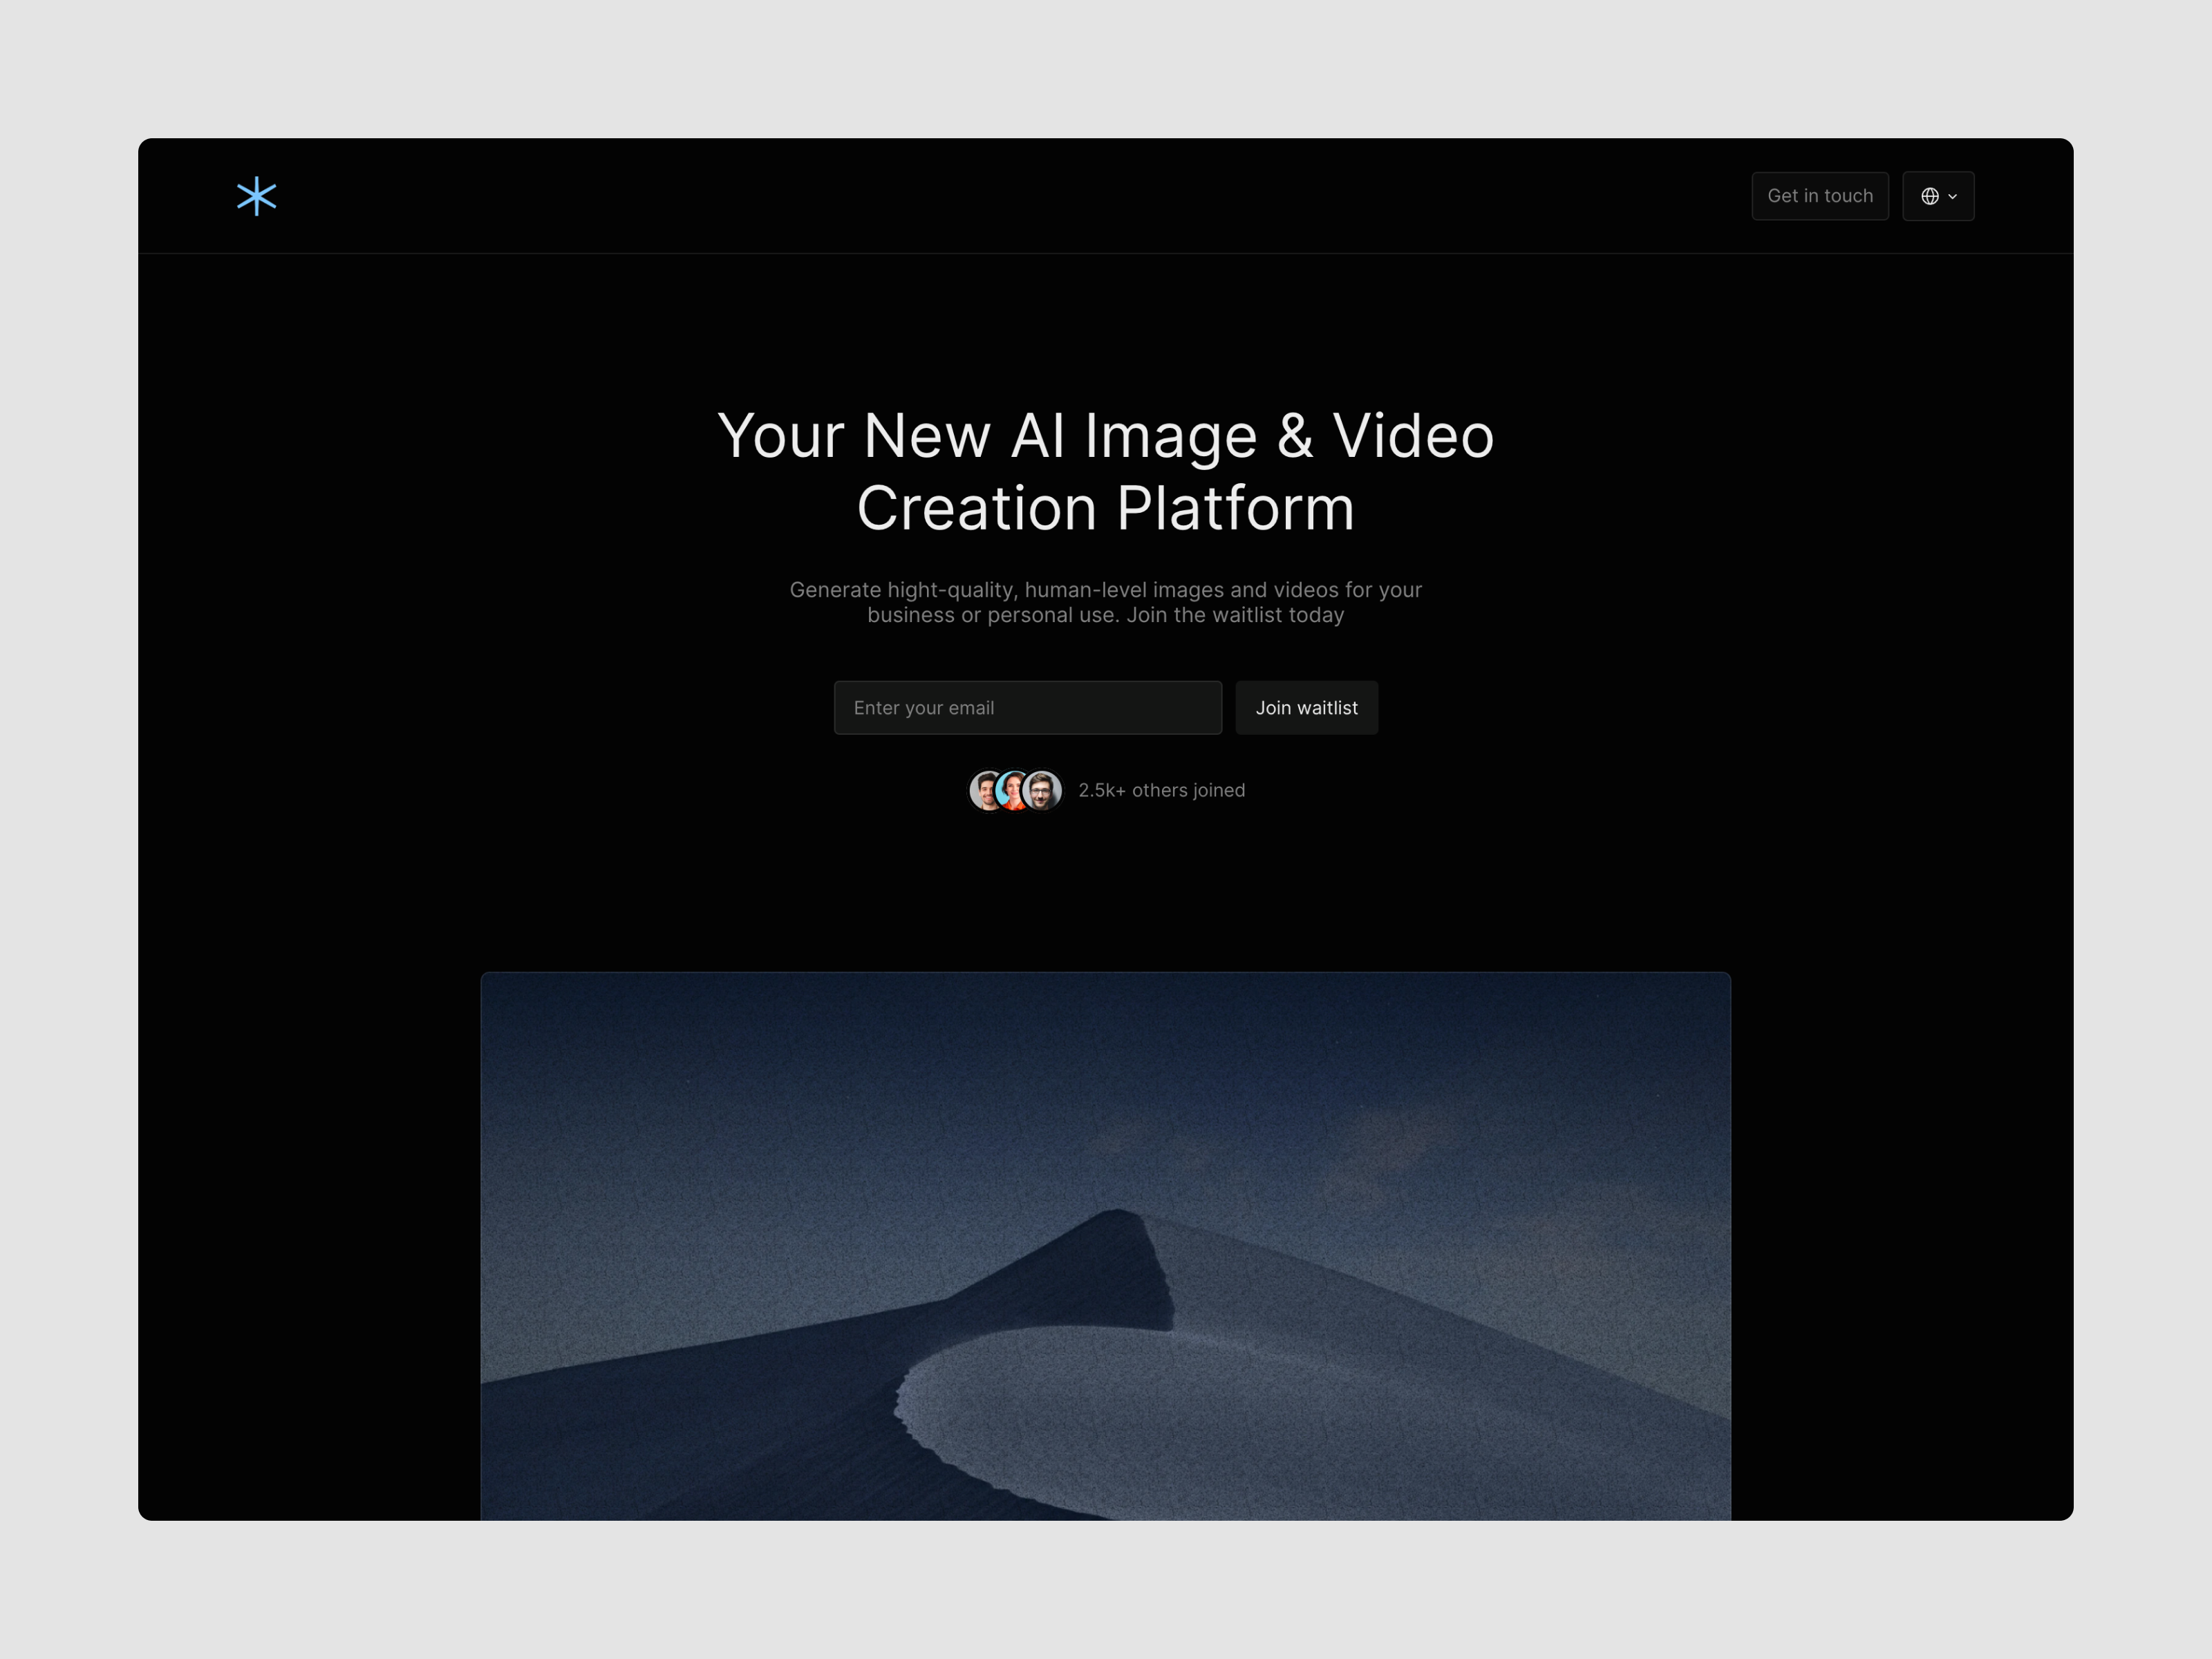Click the word 'Video' in the headline

(1412, 436)
